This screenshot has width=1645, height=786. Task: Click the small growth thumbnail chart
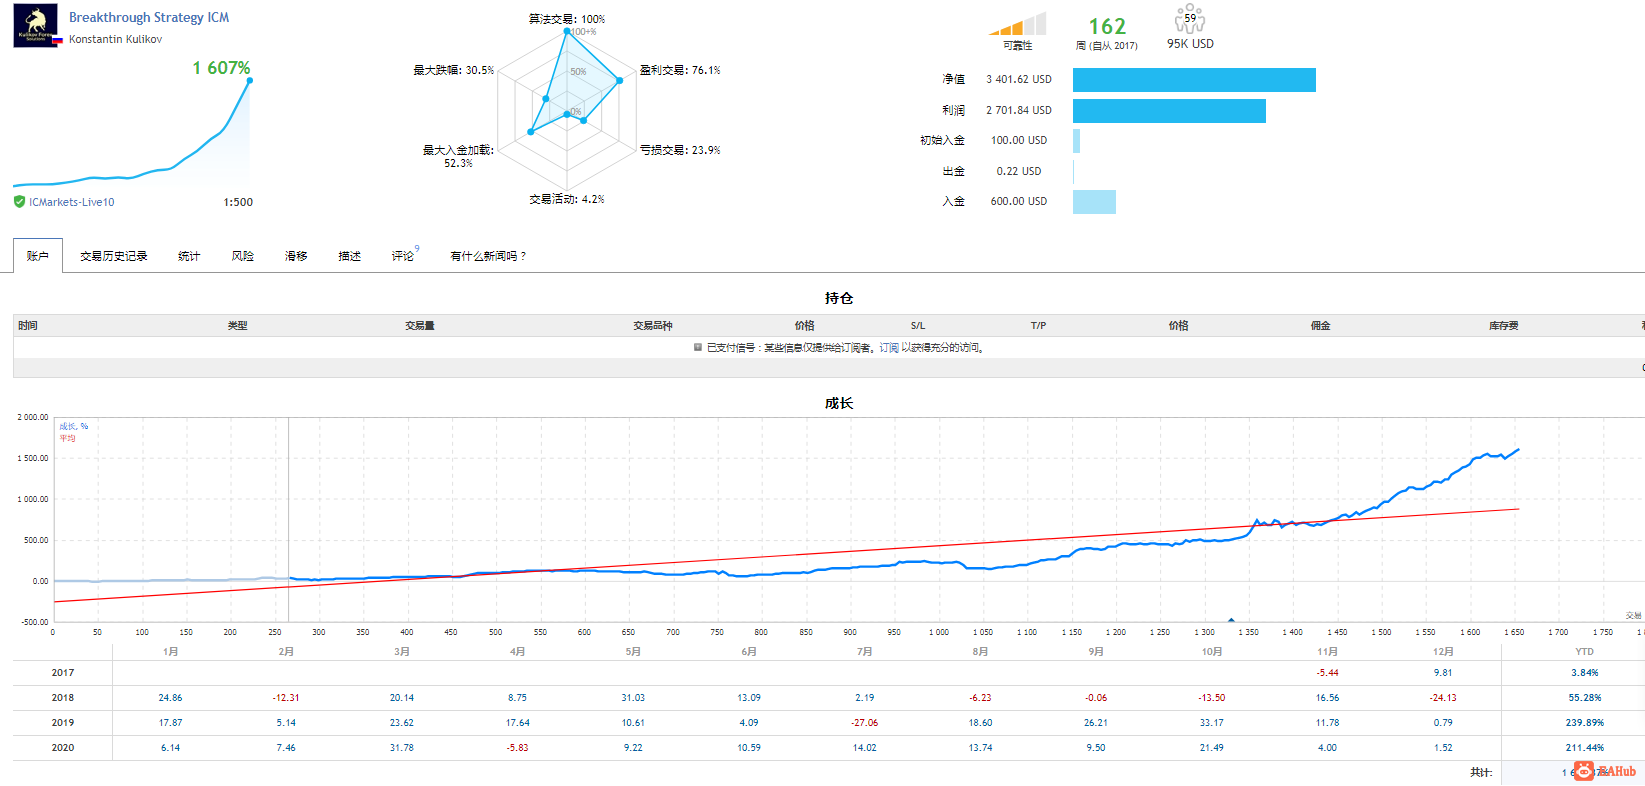point(132,130)
